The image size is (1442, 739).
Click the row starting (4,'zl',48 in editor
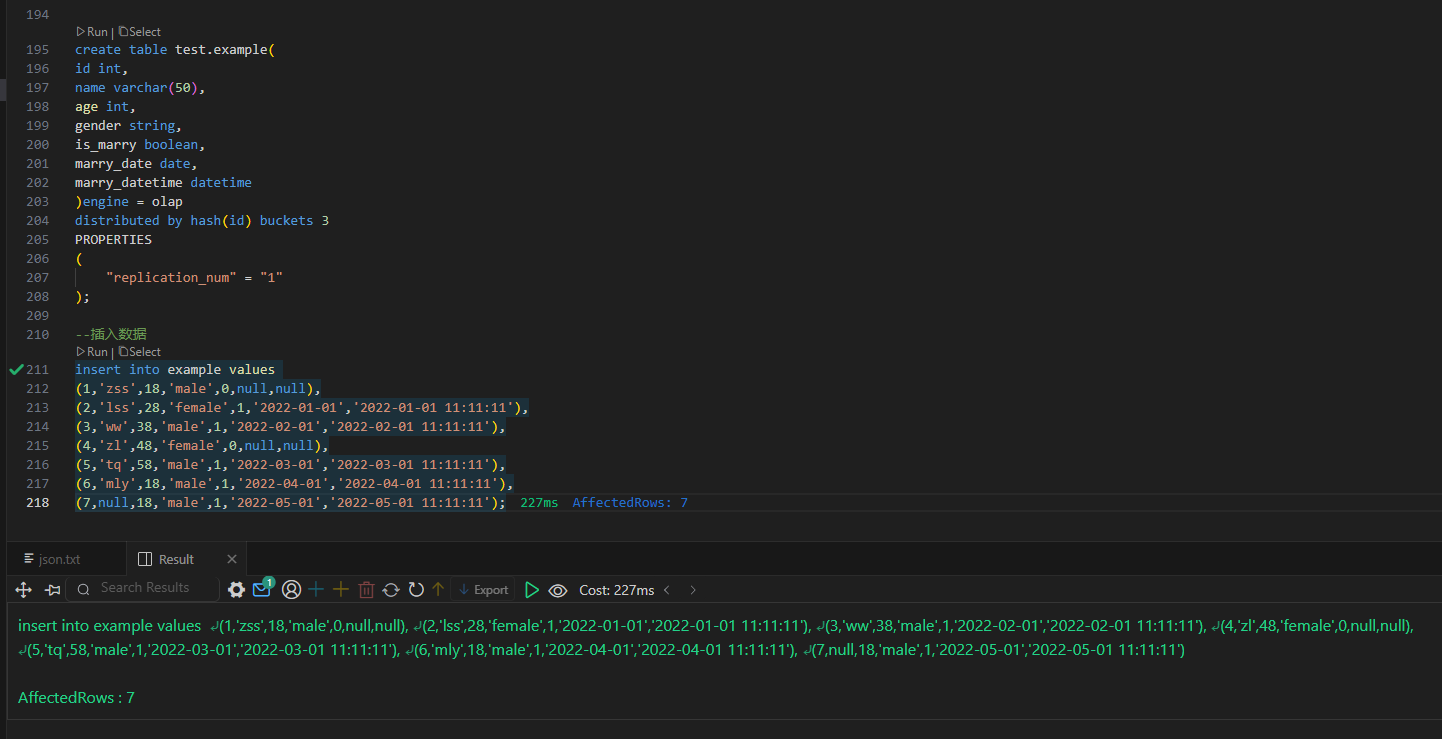point(202,446)
